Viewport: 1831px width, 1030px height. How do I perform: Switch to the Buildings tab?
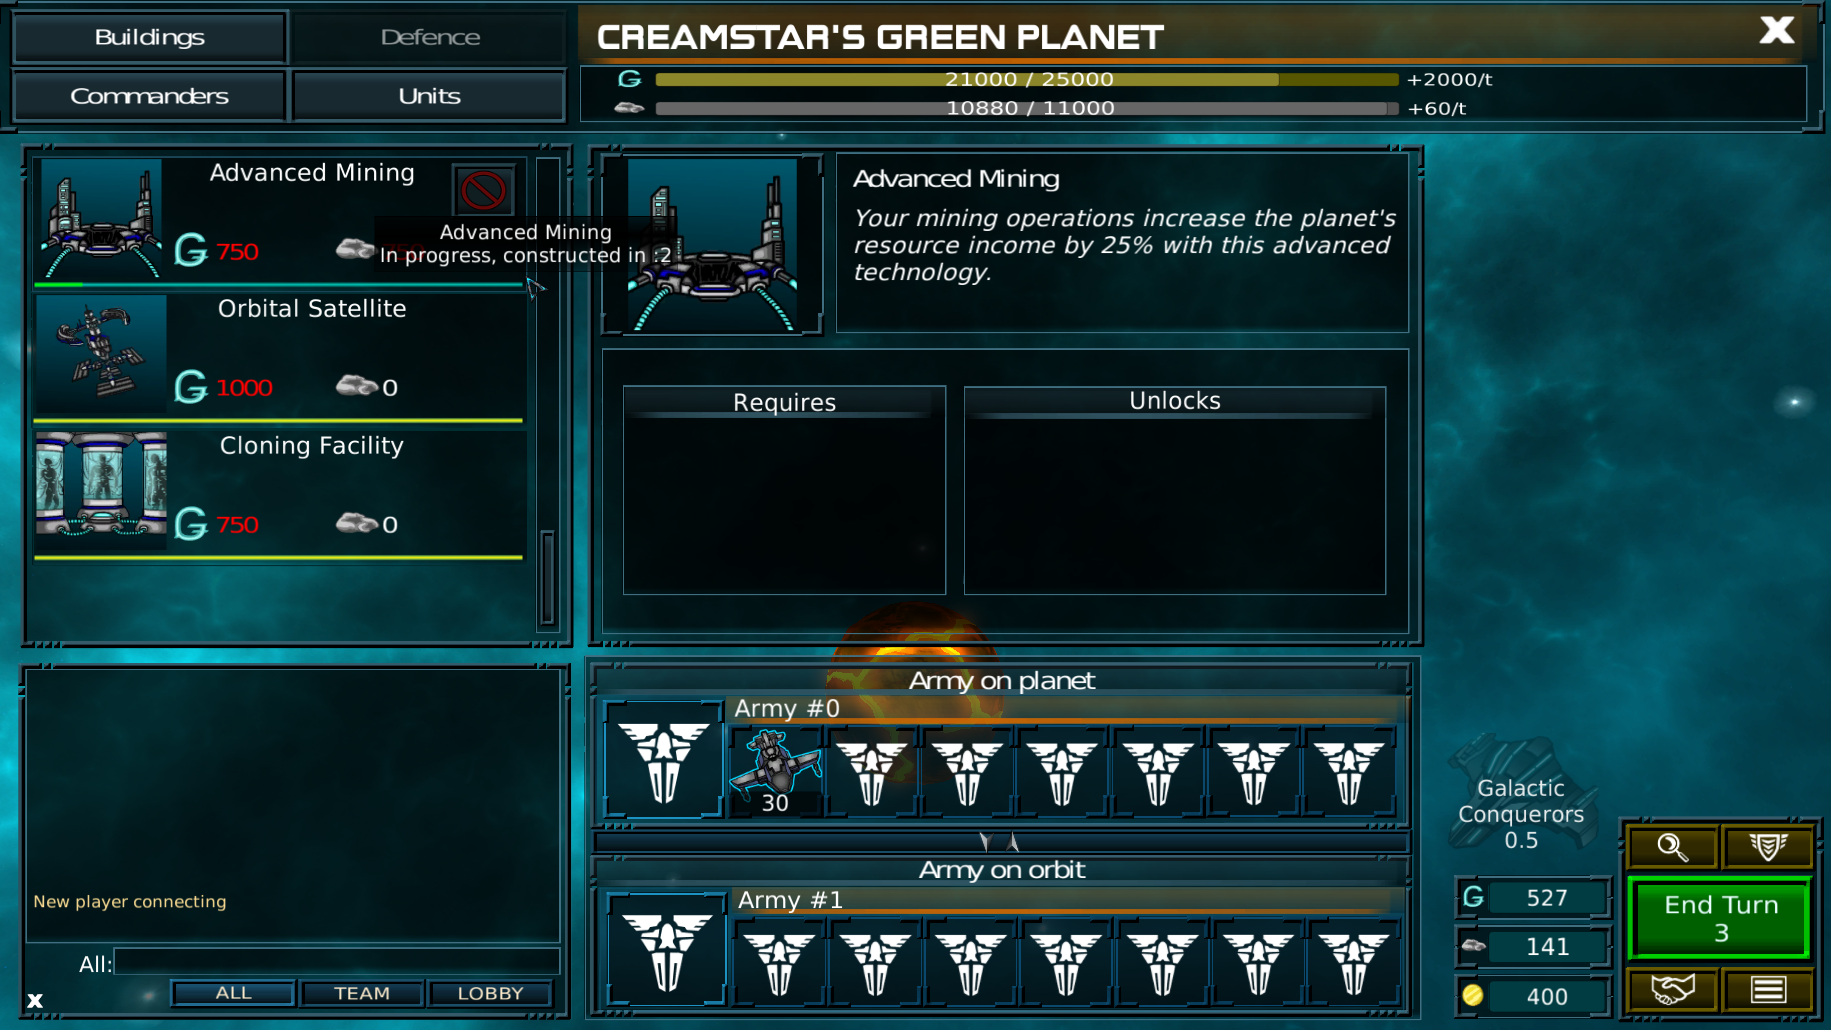click(150, 37)
